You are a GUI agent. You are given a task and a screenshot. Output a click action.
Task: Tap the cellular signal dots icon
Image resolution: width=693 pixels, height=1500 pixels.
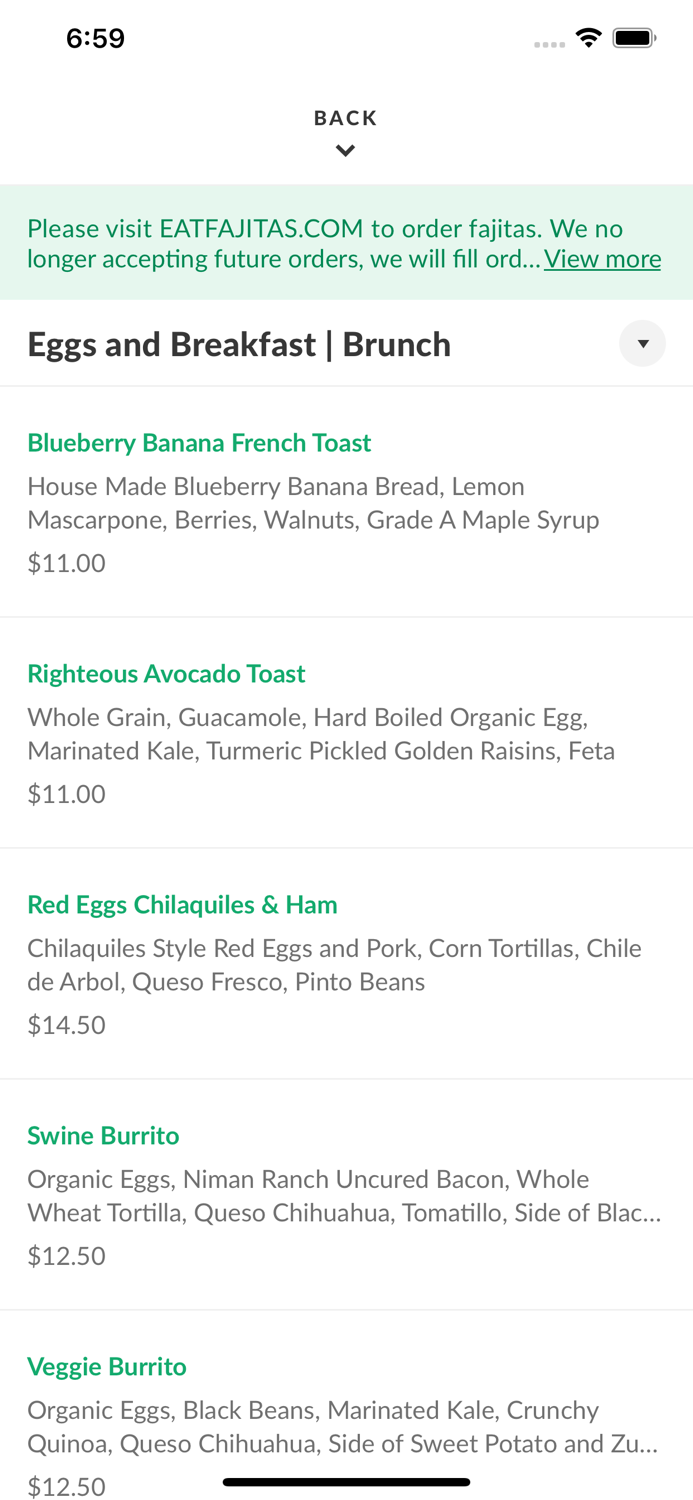(550, 43)
